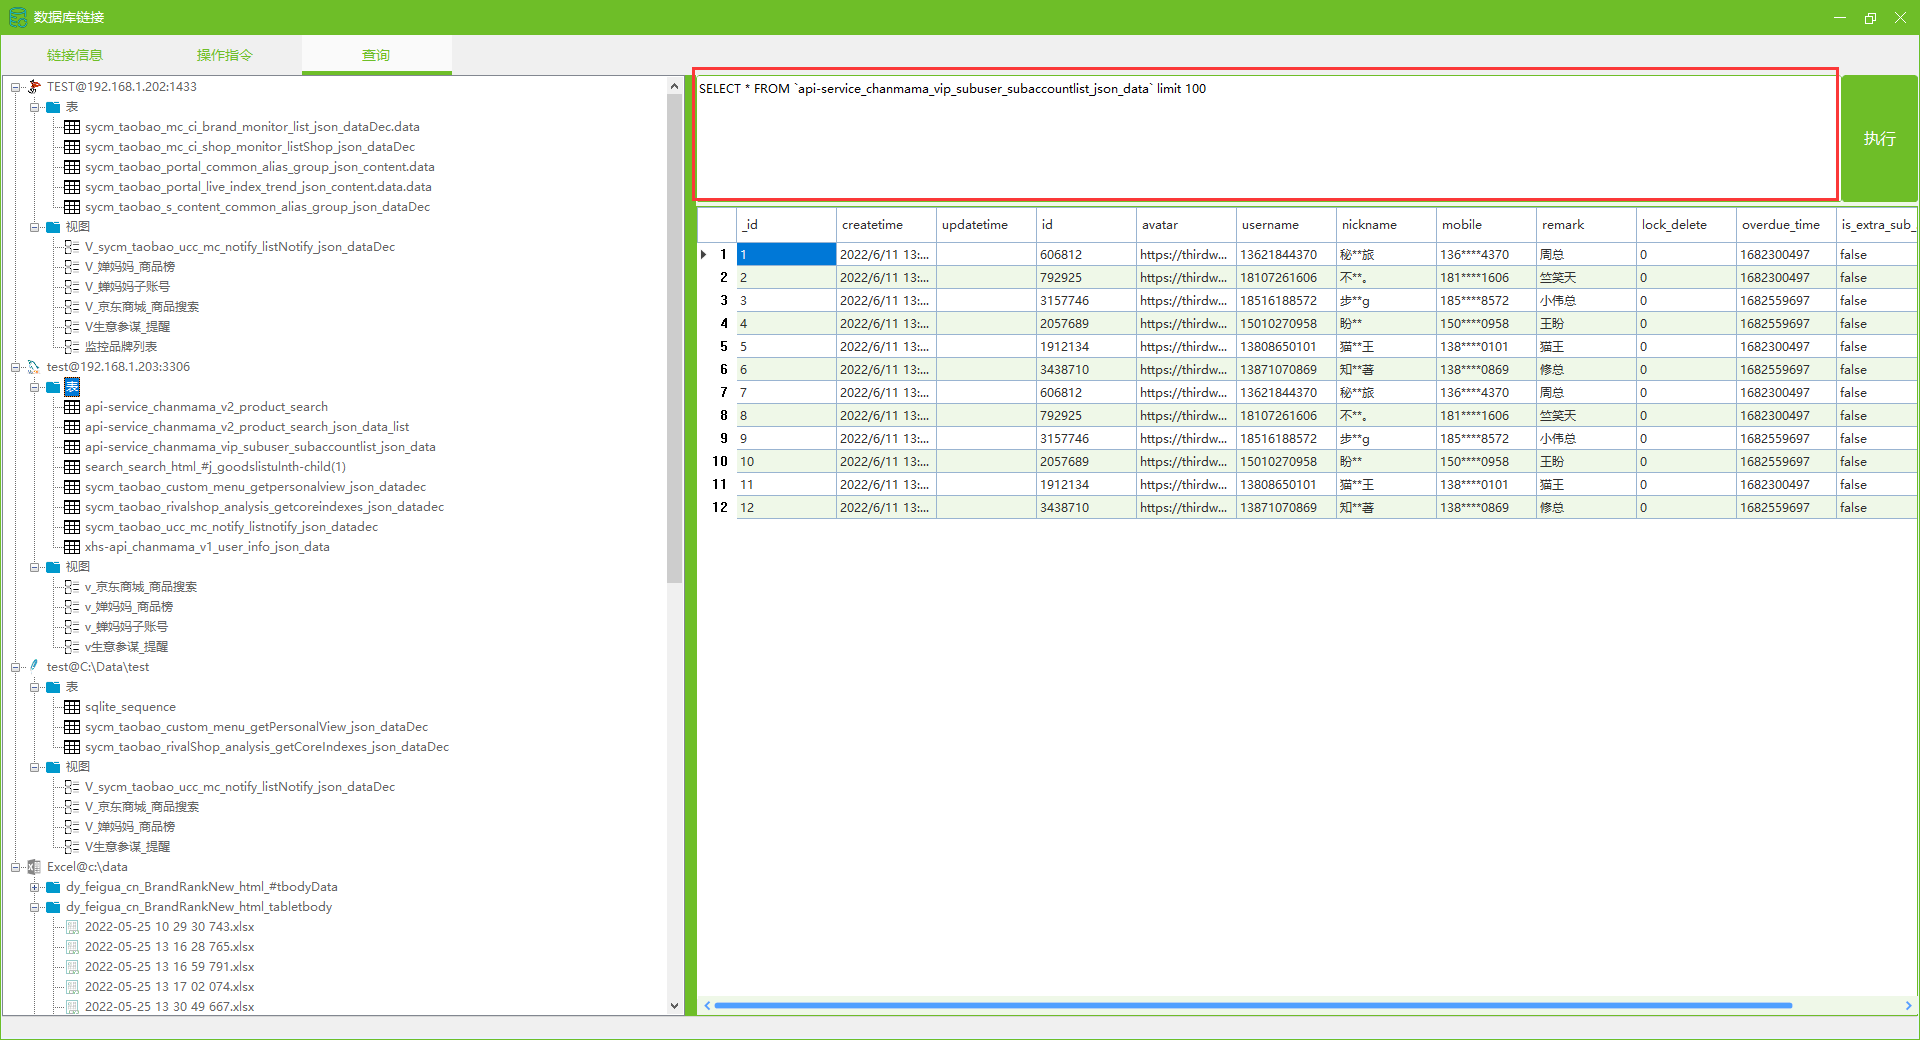This screenshot has height=1040, width=1920.
Task: Click the SQLite feather icon beside test@C:\Data\test
Action: point(34,666)
